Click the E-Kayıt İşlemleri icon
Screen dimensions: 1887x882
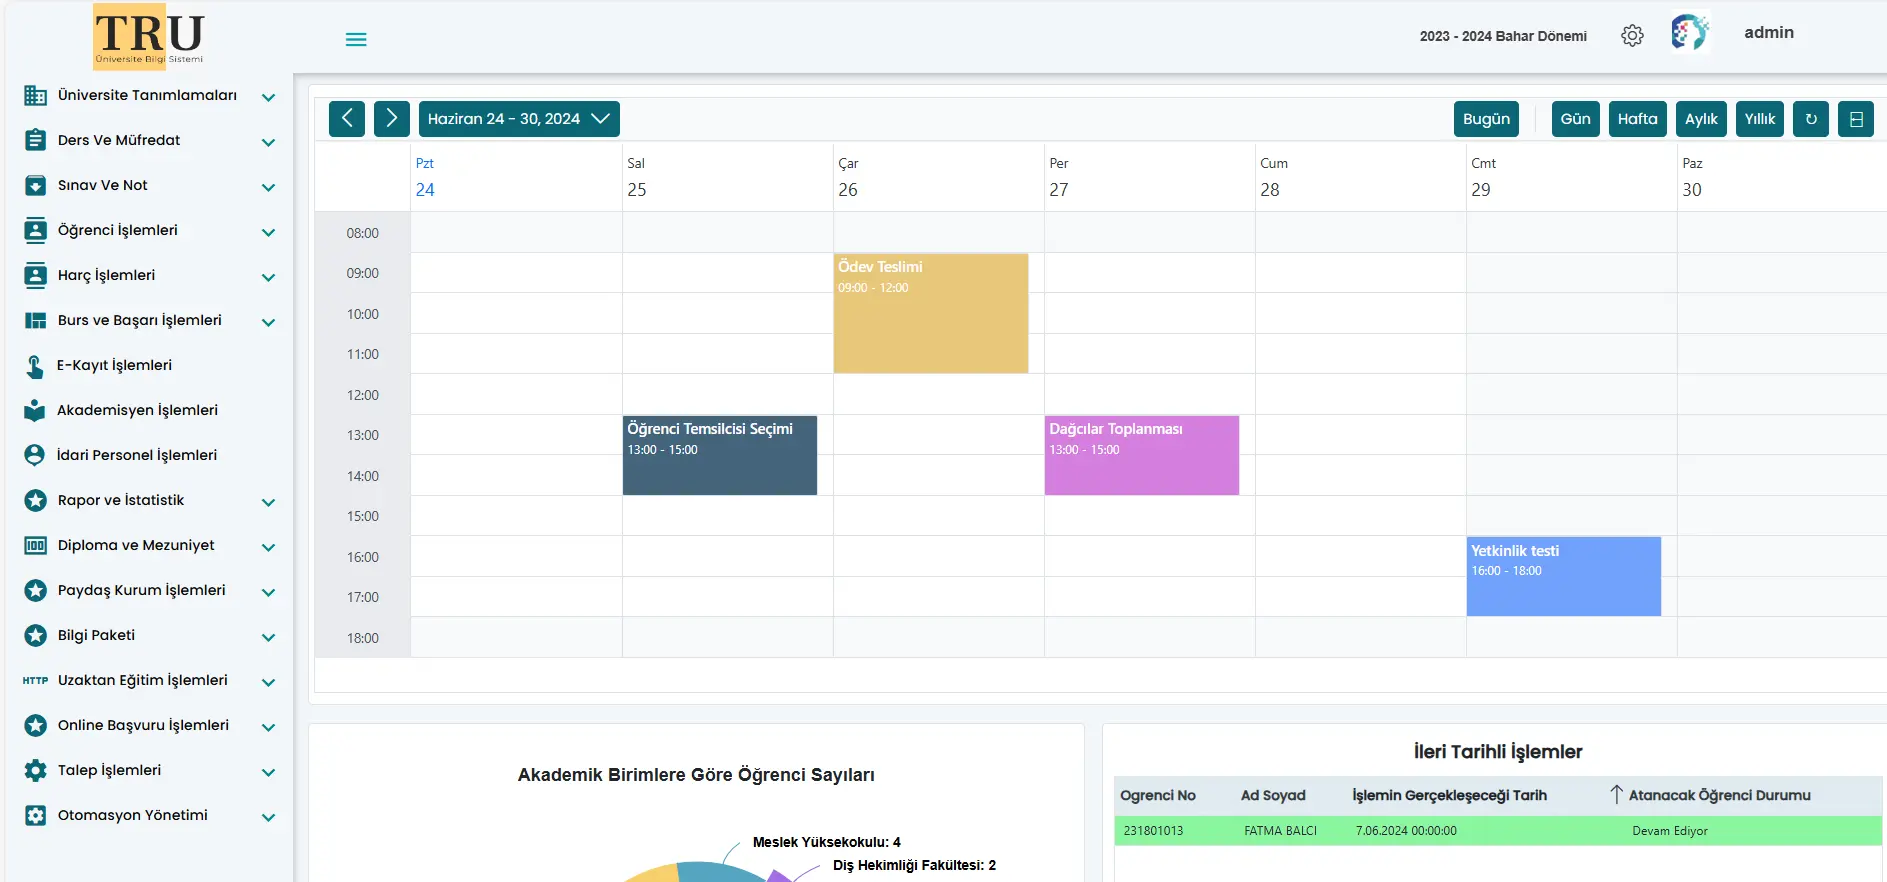(x=35, y=366)
